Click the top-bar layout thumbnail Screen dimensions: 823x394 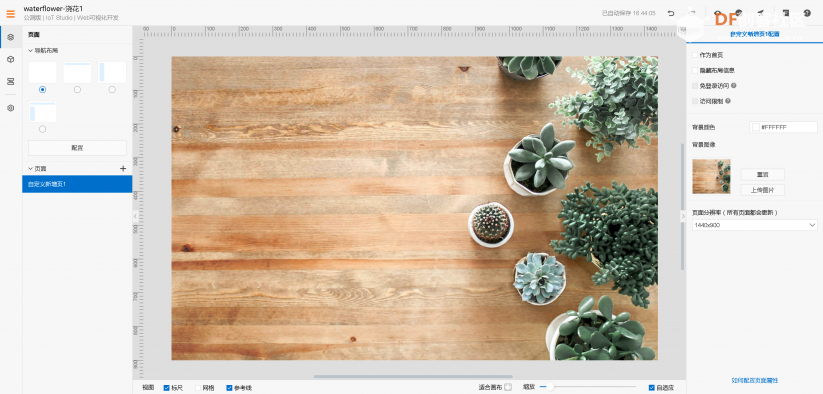(77, 72)
